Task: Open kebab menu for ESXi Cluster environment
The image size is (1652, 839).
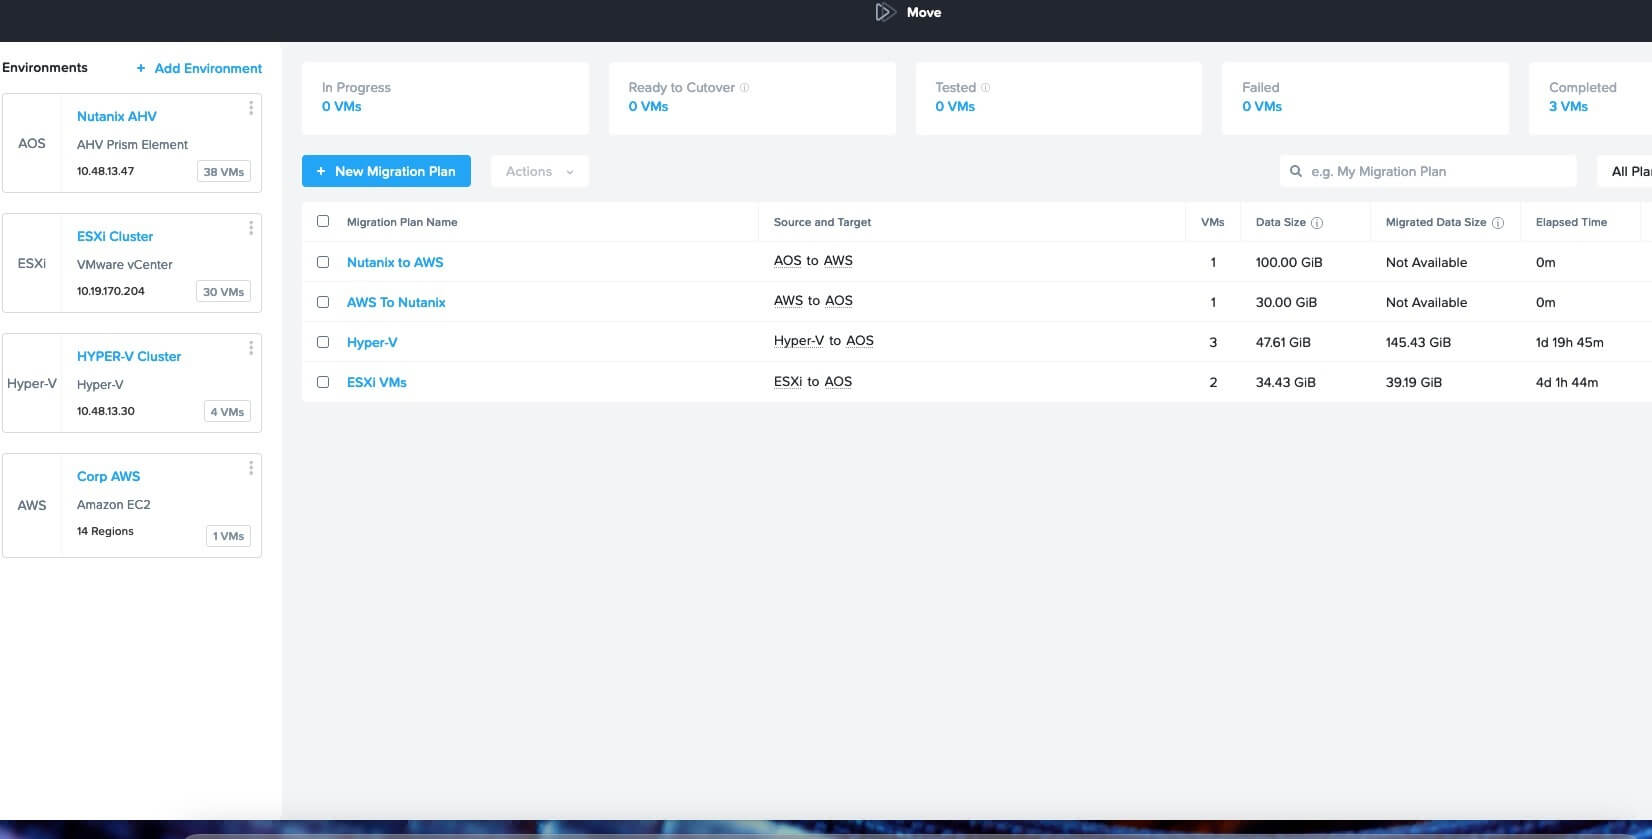Action: pyautogui.click(x=250, y=228)
